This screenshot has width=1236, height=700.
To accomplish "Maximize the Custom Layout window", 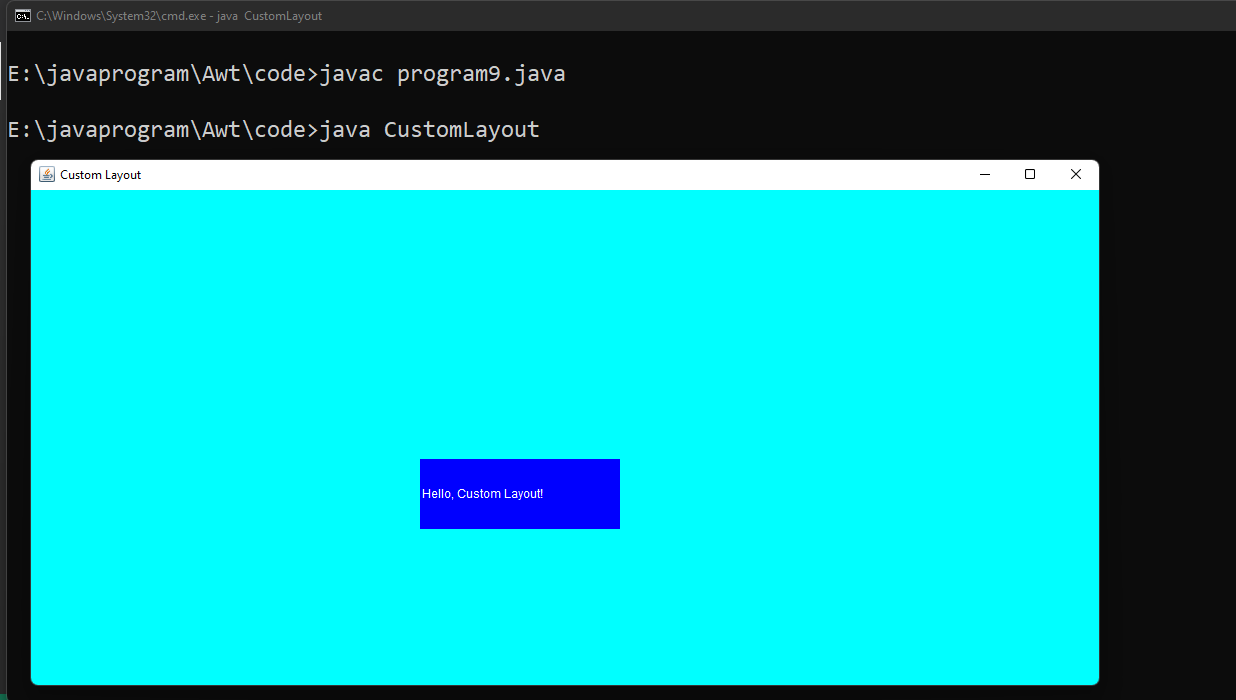I will tap(1030, 174).
